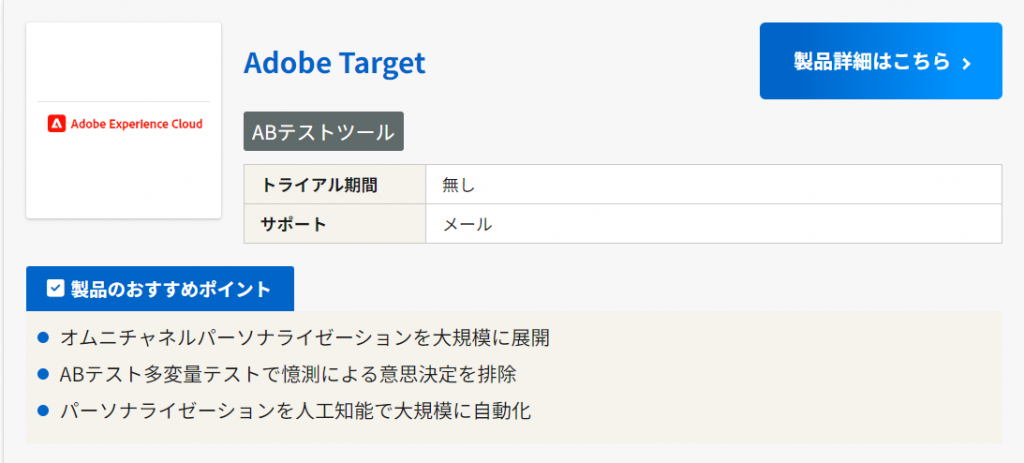Click the Adobe Experience Cloud logo text
1024x463 pixels.
point(136,124)
